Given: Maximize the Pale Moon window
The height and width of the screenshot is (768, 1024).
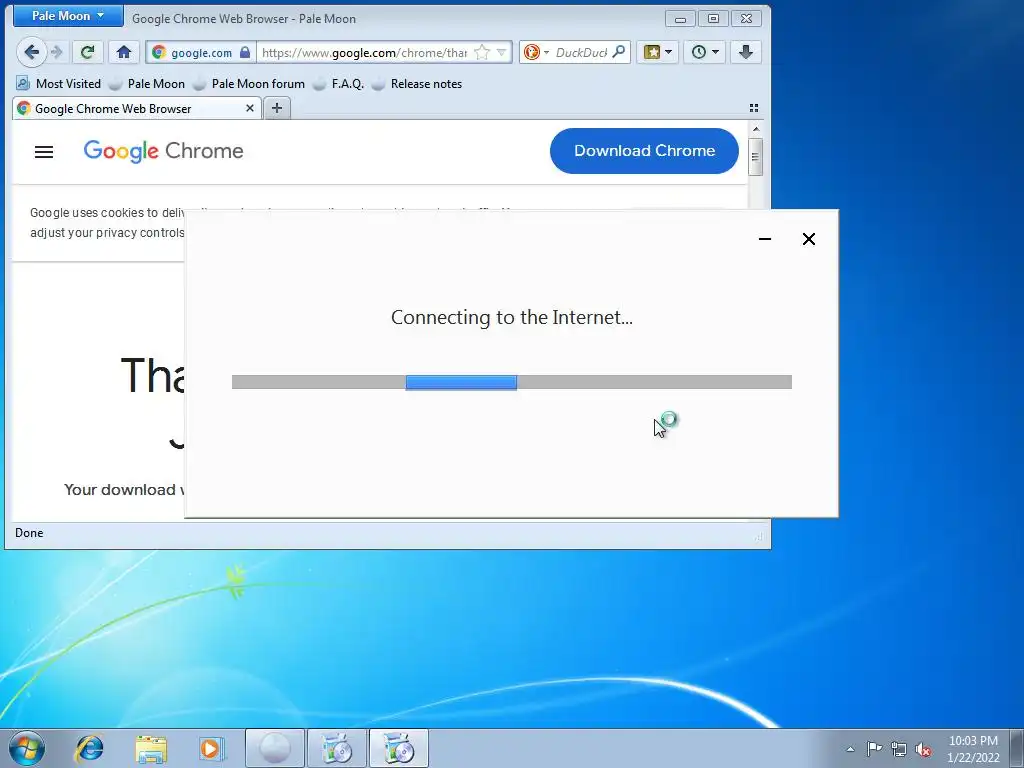Looking at the screenshot, I should [713, 19].
